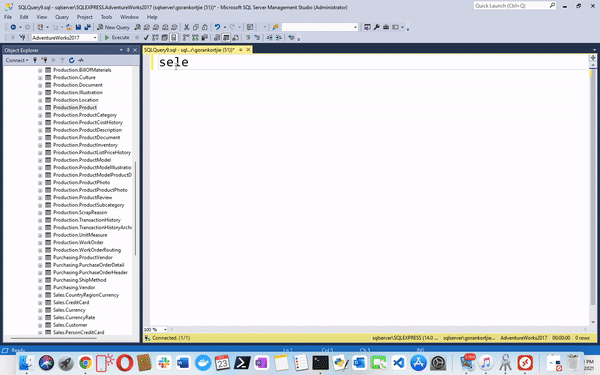Toggle pin on SQLQuery9.sql tab
The width and height of the screenshot is (600, 375).
(x=241, y=50)
